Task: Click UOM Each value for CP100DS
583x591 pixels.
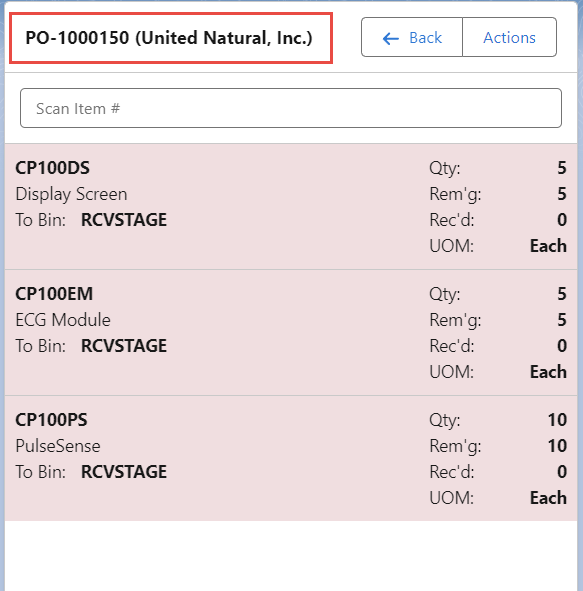Action: (x=548, y=246)
